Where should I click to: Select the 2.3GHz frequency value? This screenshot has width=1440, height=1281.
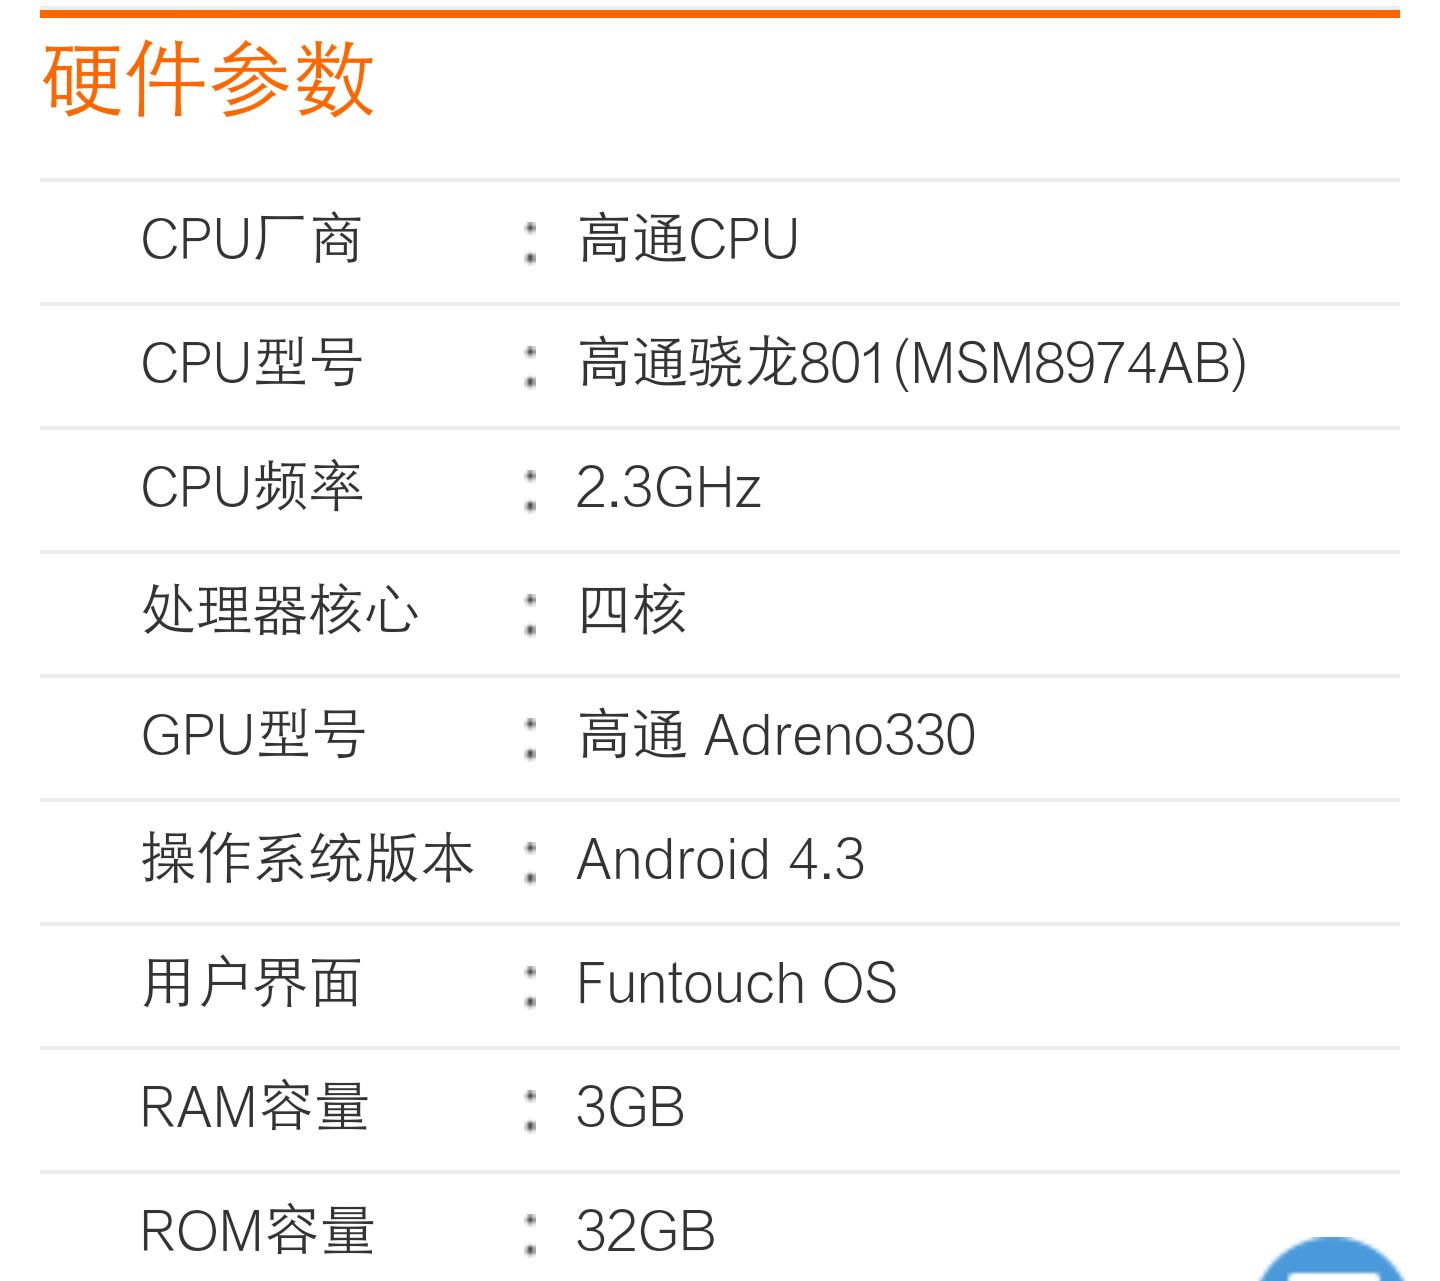[668, 488]
